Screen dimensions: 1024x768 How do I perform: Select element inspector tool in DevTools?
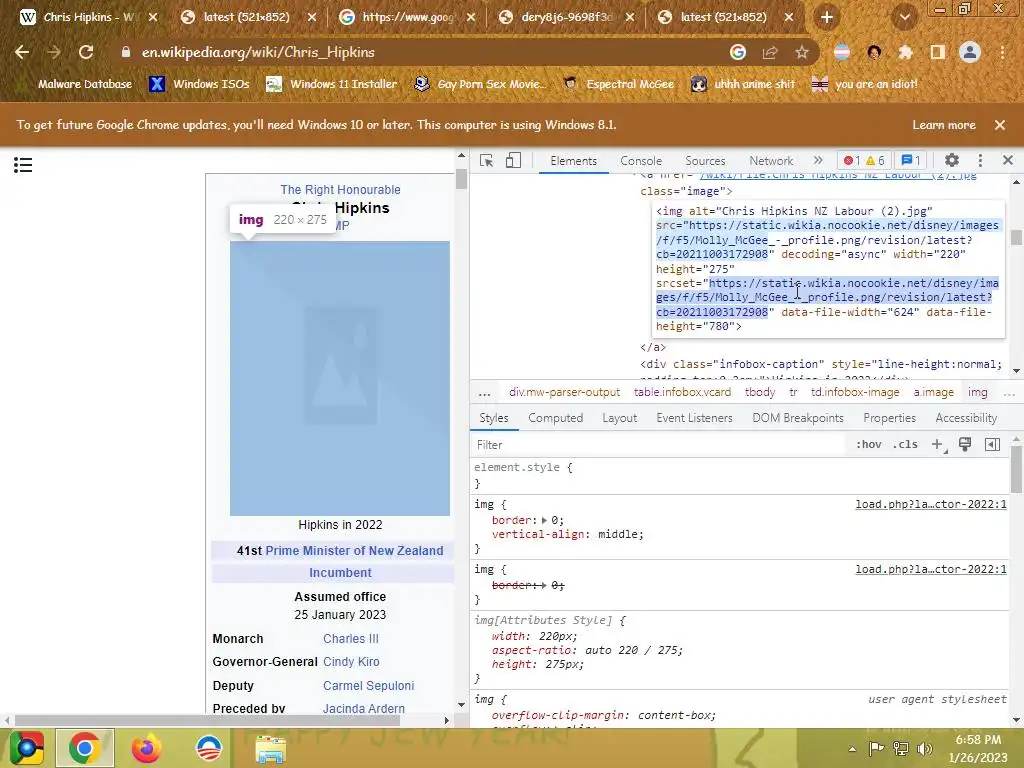pos(487,161)
